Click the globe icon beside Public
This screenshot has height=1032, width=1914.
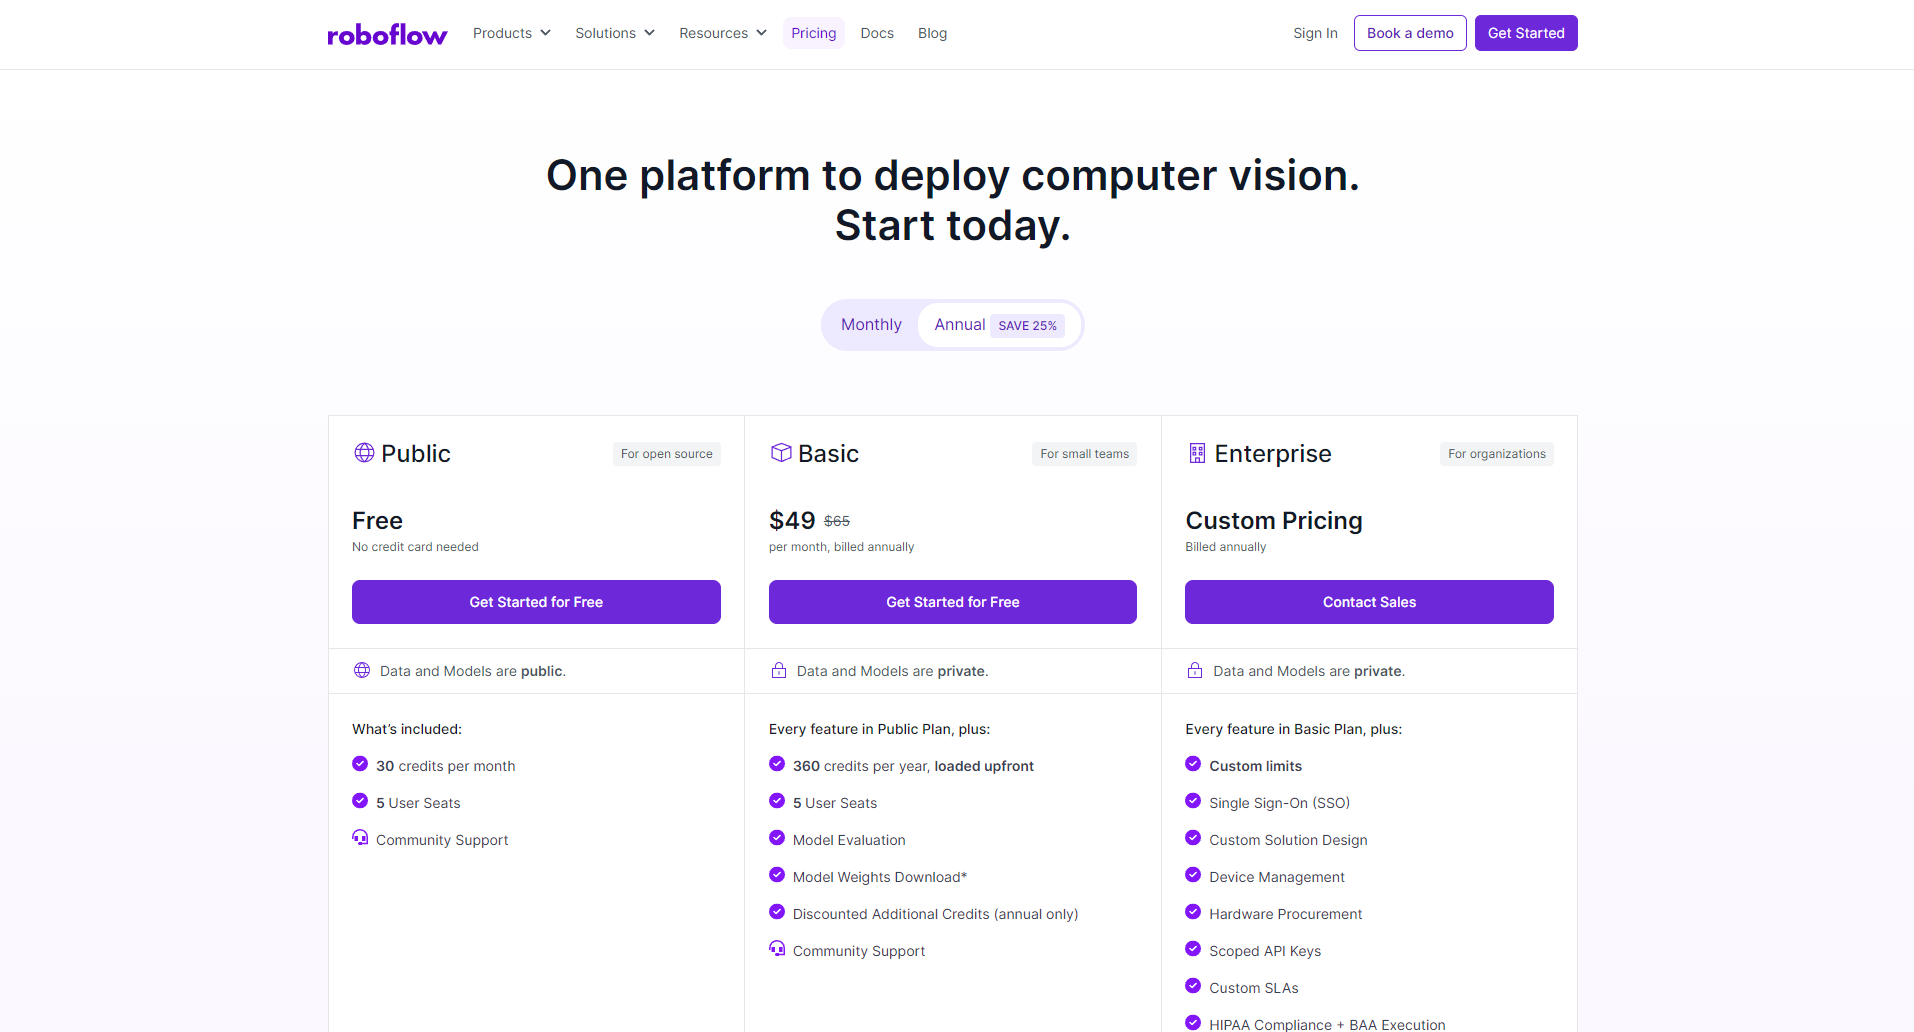(364, 453)
